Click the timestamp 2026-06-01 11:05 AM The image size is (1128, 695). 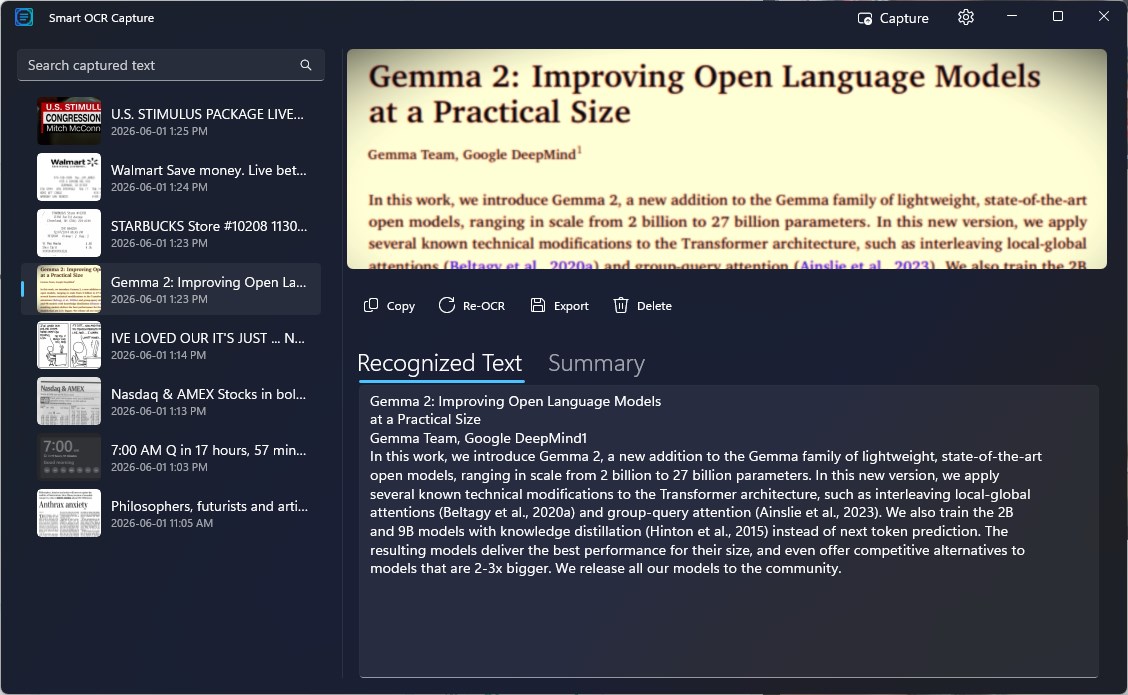162,524
